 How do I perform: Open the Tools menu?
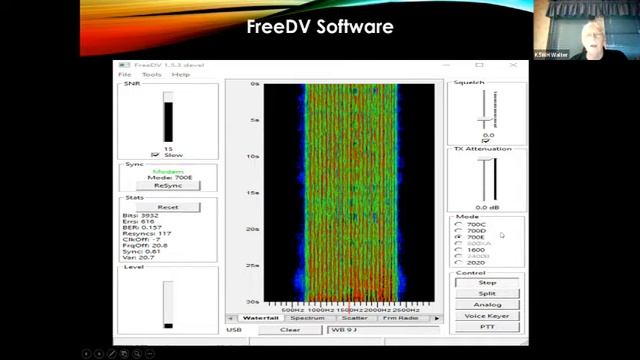(152, 75)
